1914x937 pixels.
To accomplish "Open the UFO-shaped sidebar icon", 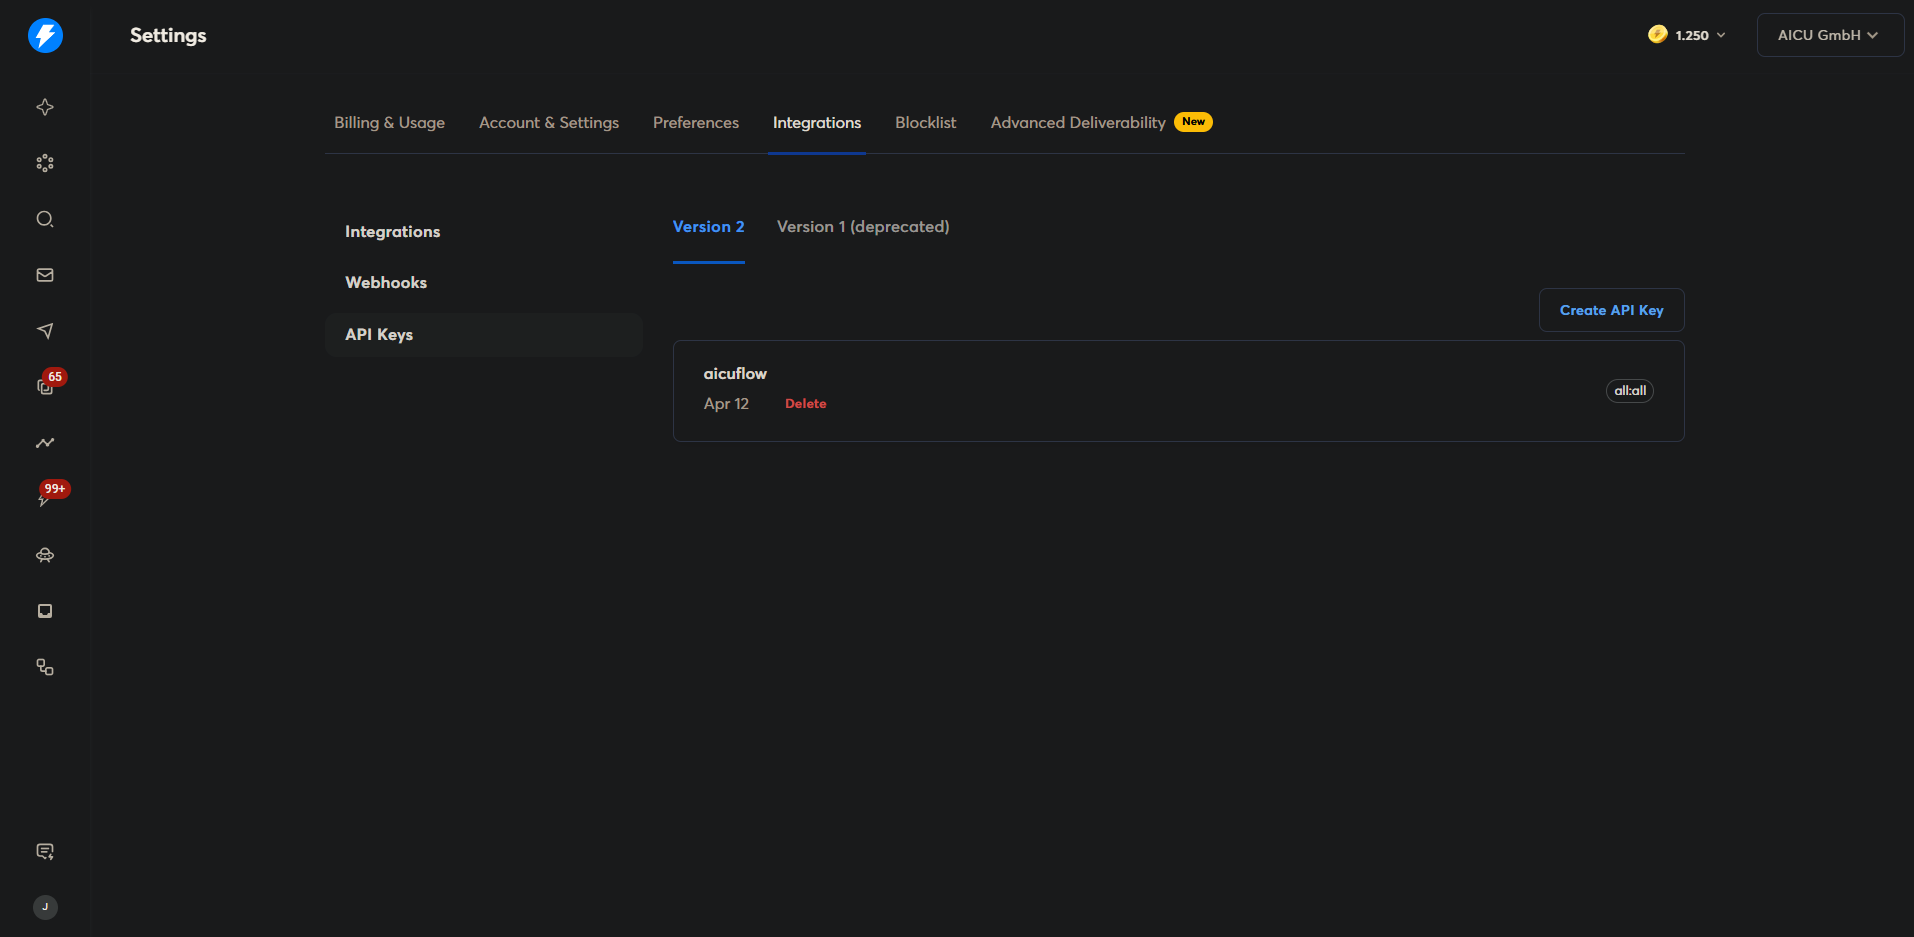I will pos(45,555).
